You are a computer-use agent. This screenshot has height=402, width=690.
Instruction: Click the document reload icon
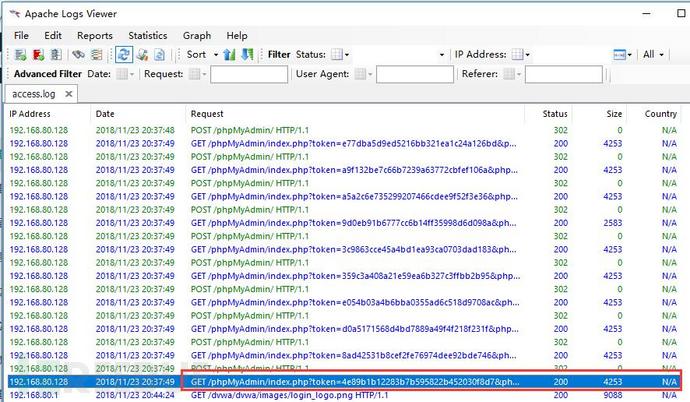point(160,55)
